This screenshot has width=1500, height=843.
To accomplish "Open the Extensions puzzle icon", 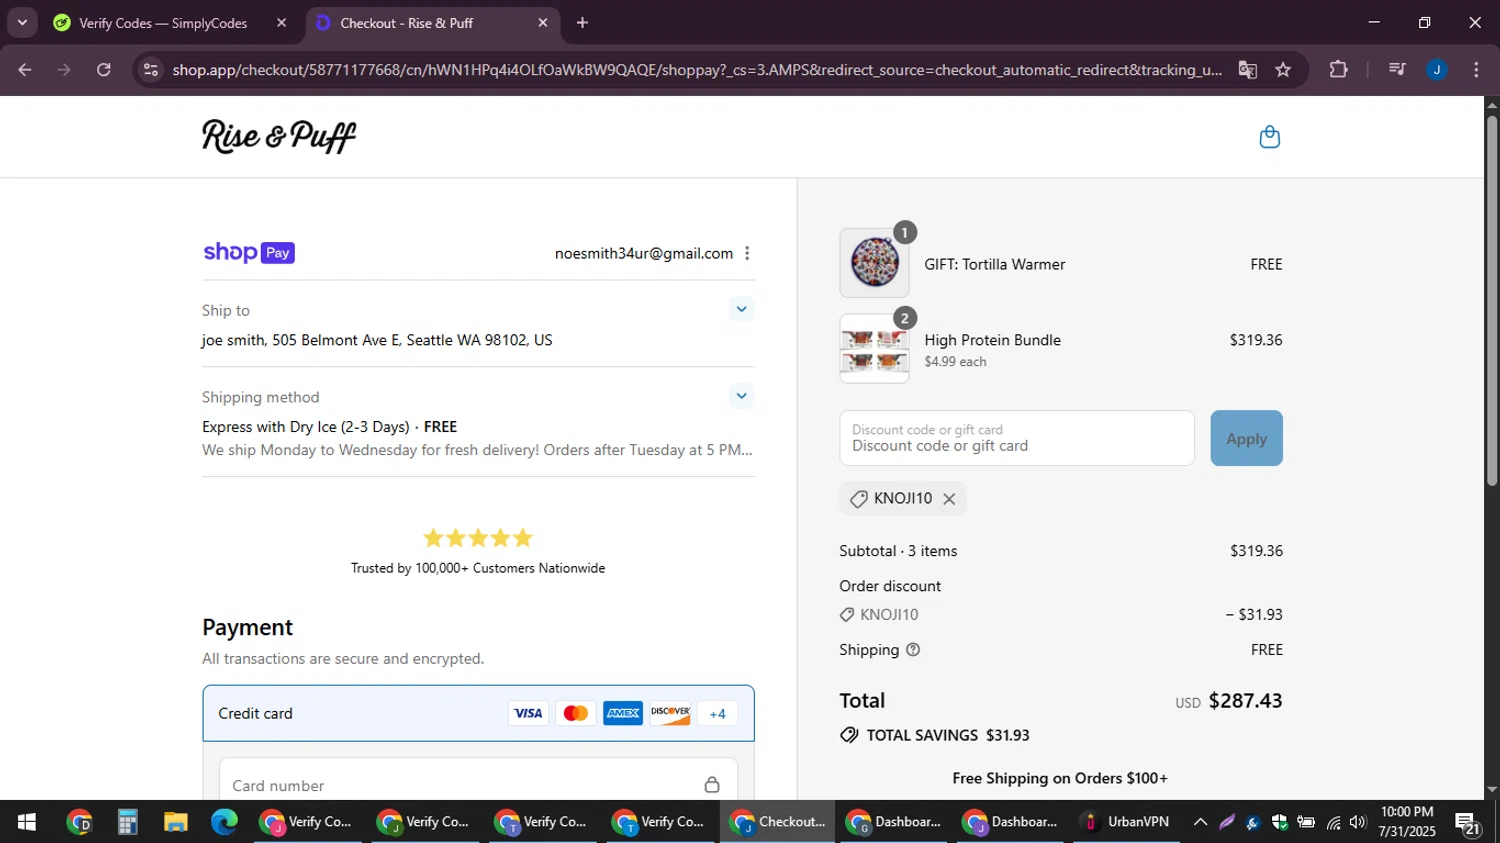I will pos(1338,70).
